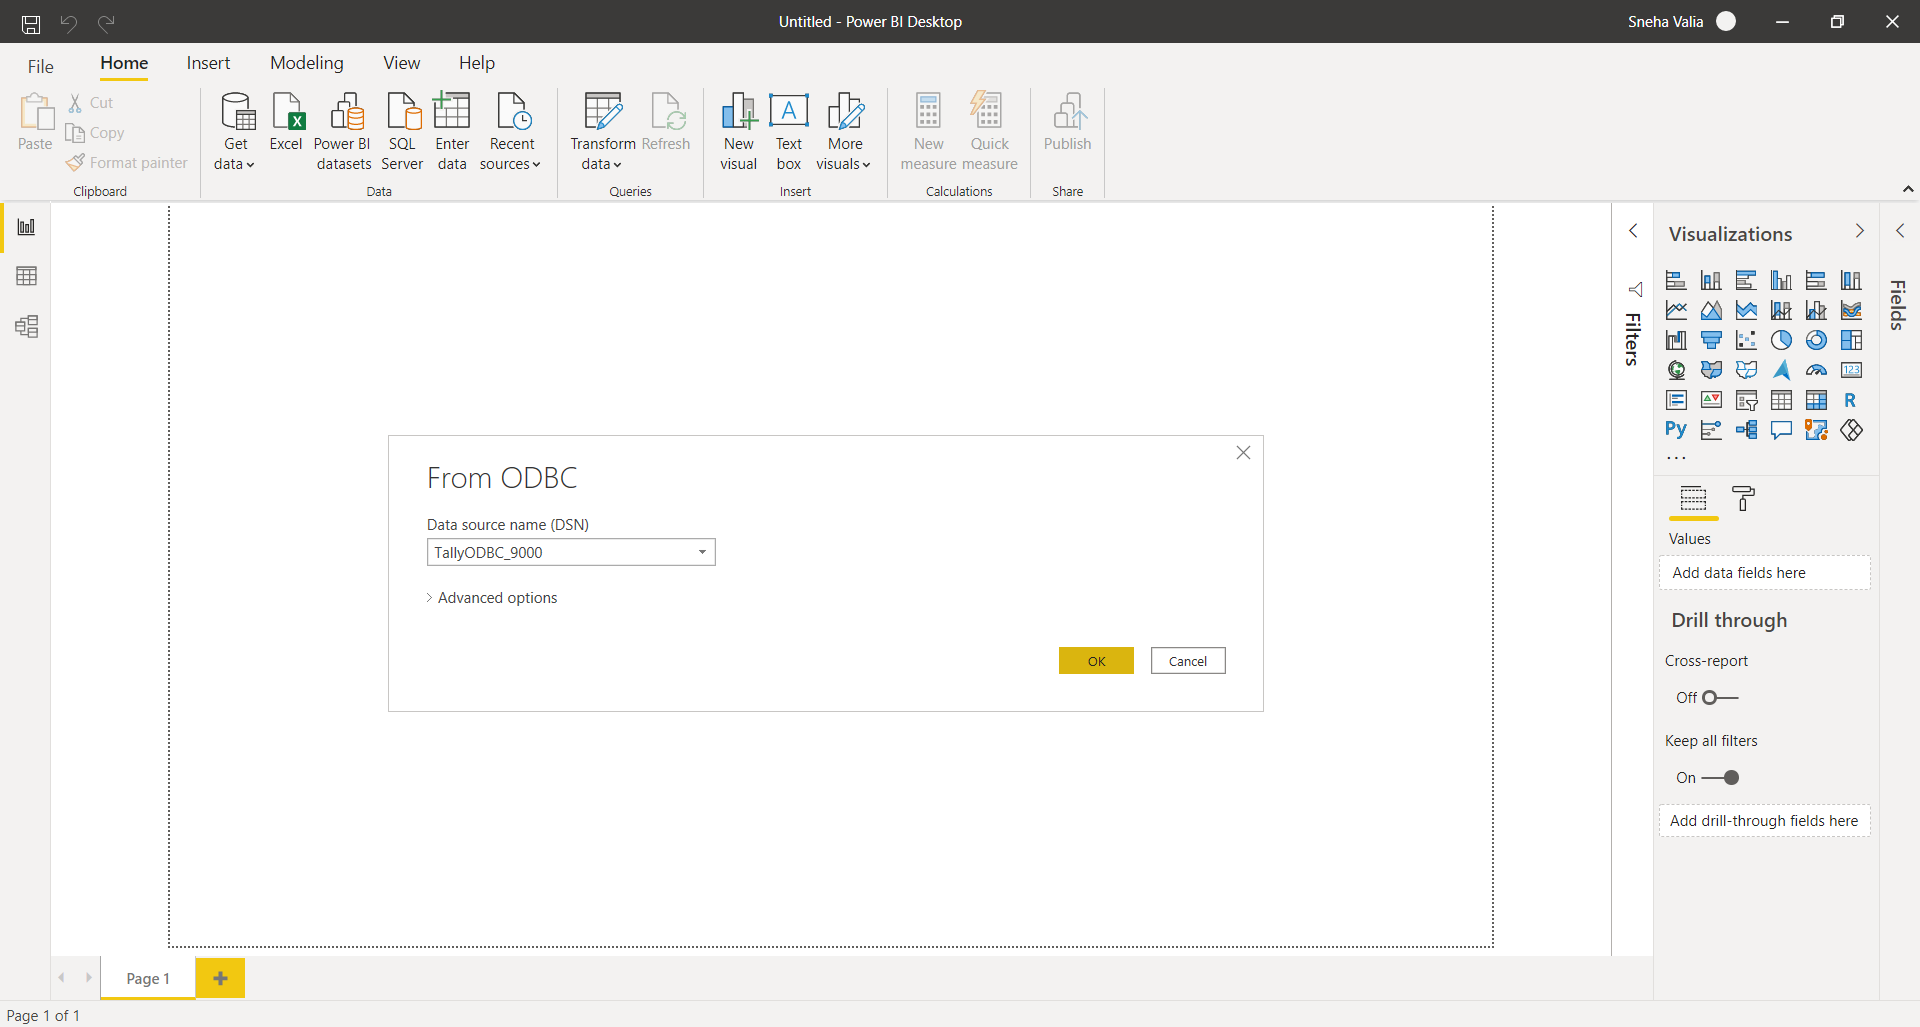
Task: Select the Power Apps visual
Action: point(1851,431)
